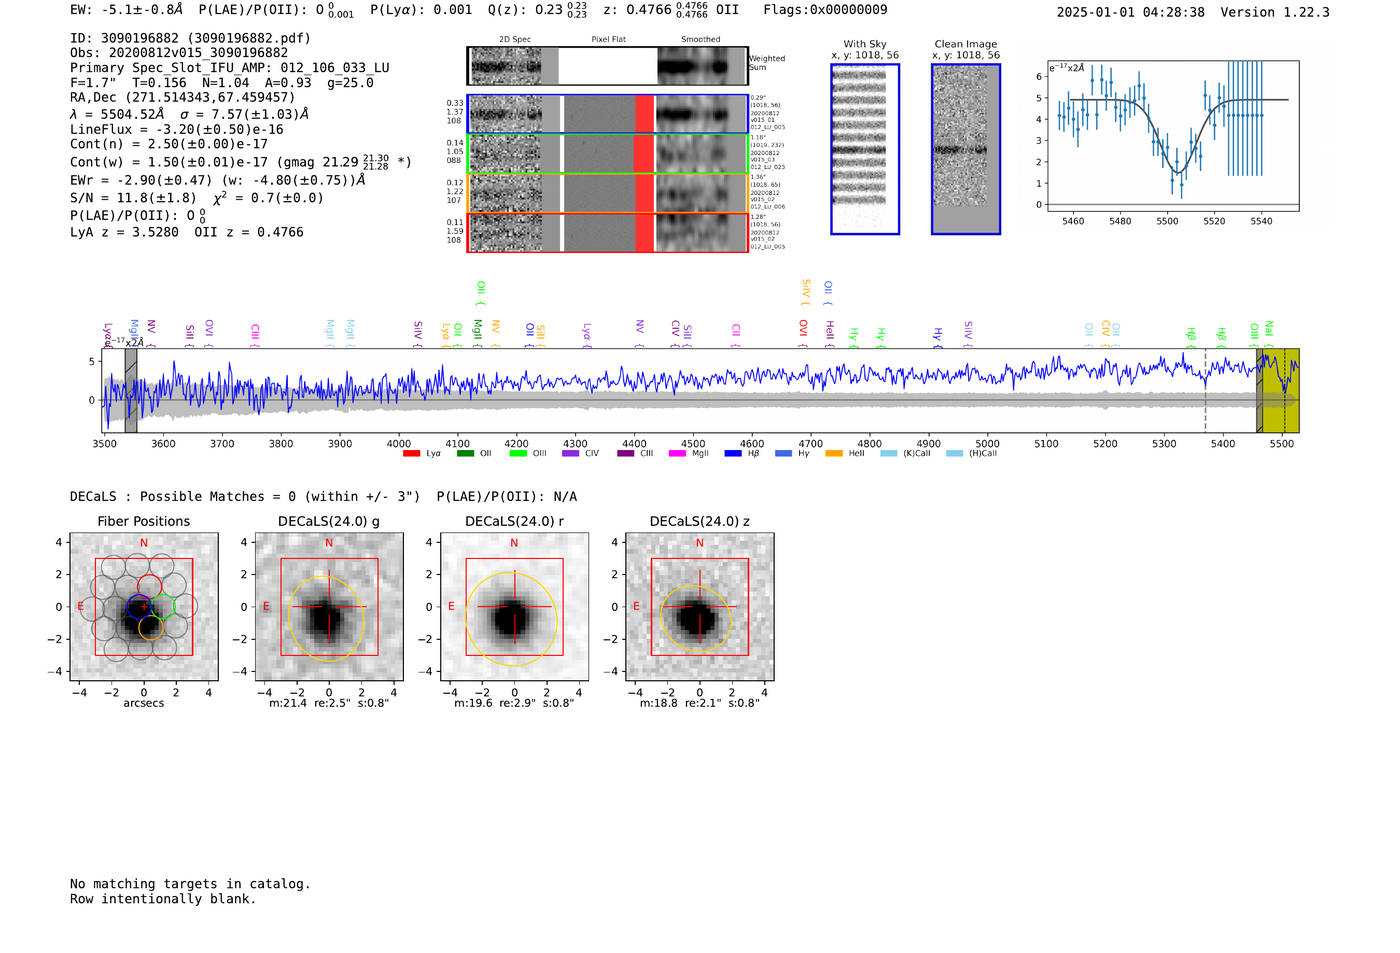Click the 'Weighted Sum' label

click(x=767, y=63)
